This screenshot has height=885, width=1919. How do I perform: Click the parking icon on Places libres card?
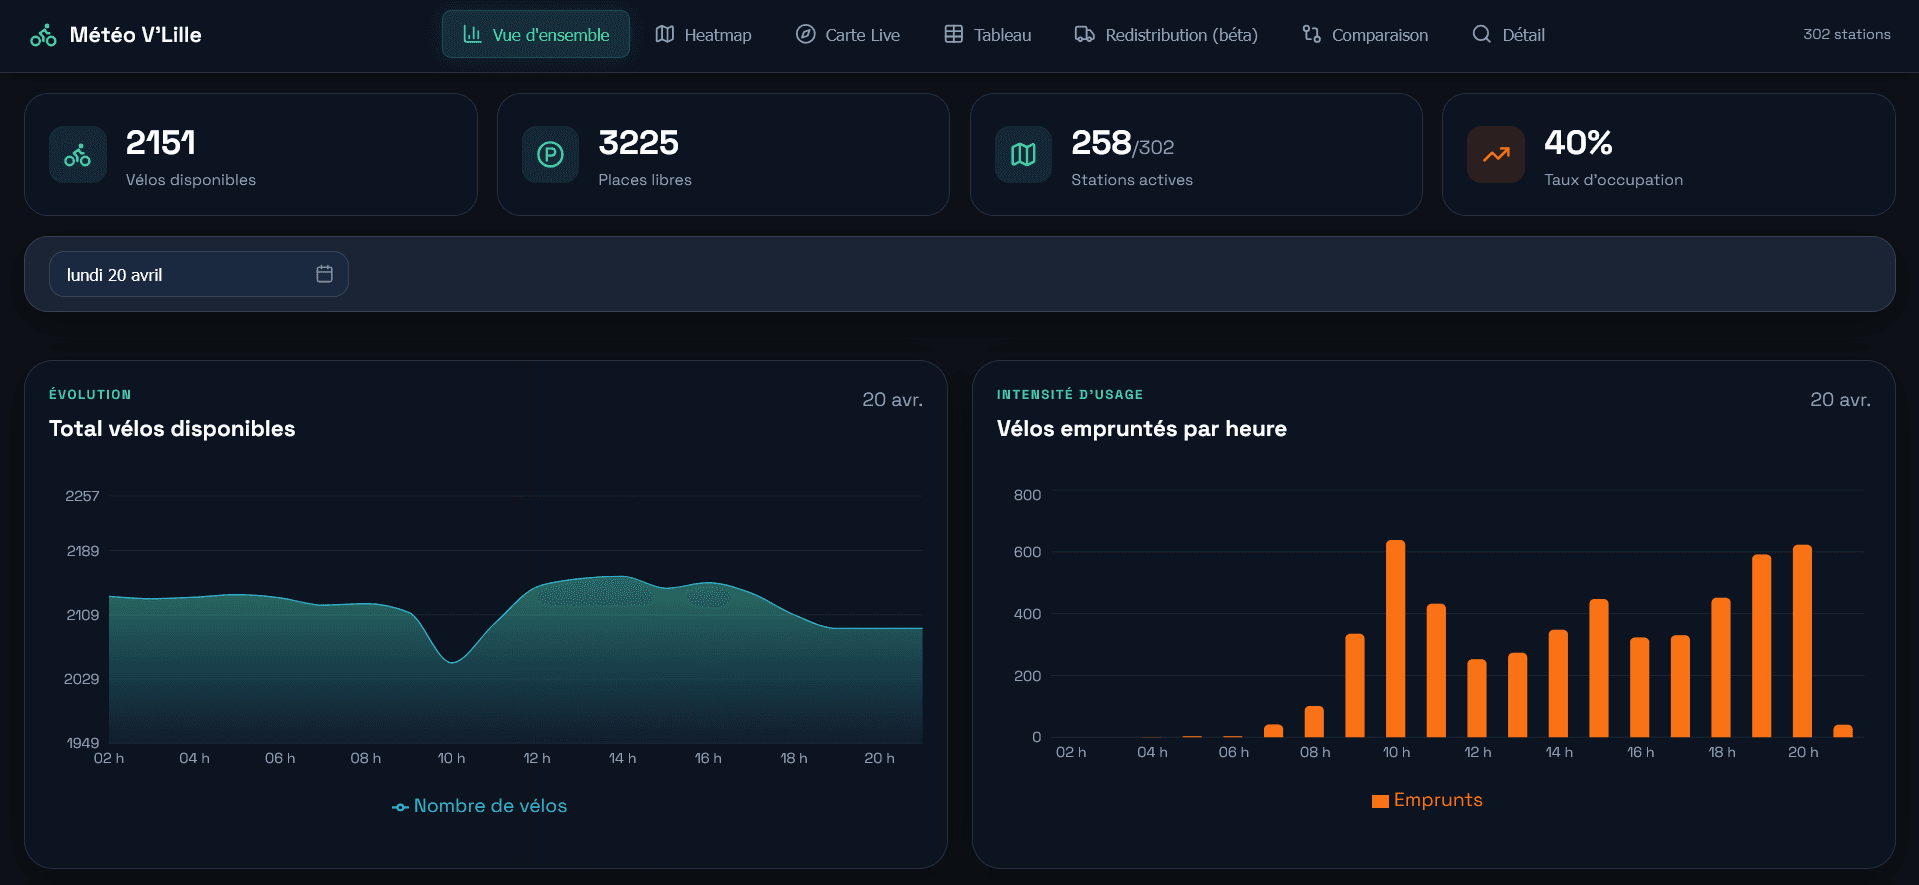pyautogui.click(x=550, y=155)
